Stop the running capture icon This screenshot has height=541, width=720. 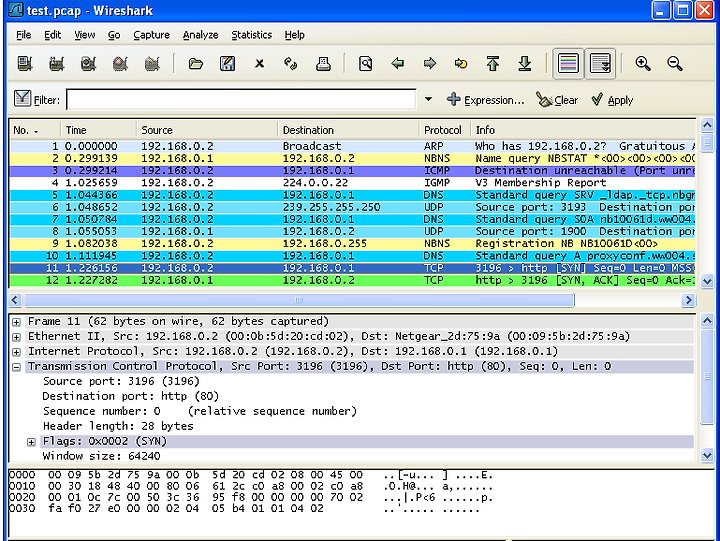point(120,63)
